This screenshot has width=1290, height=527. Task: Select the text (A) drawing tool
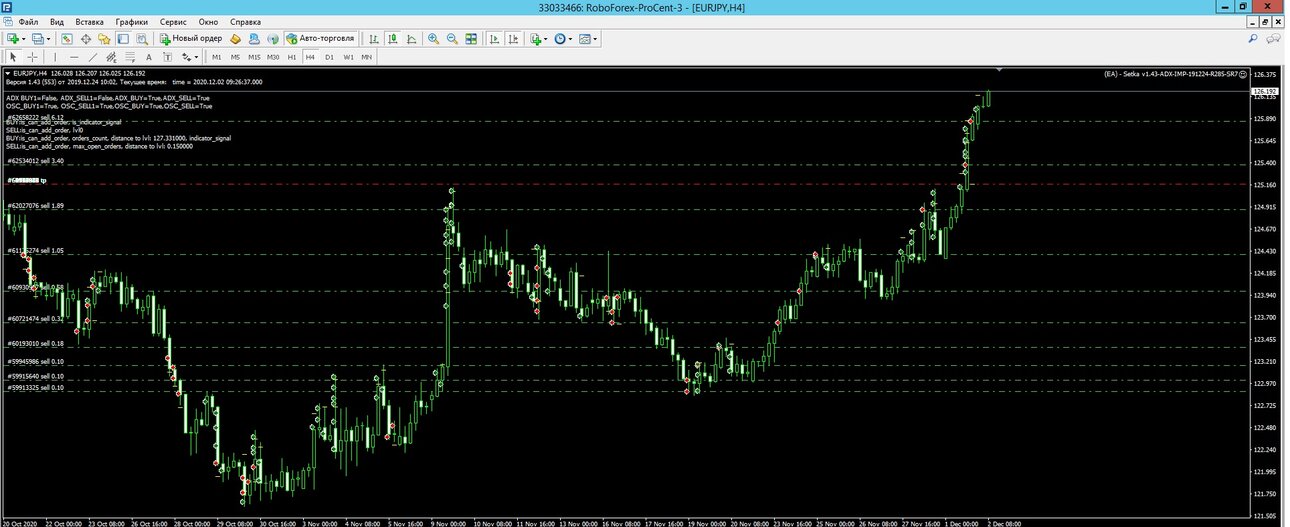pos(149,57)
